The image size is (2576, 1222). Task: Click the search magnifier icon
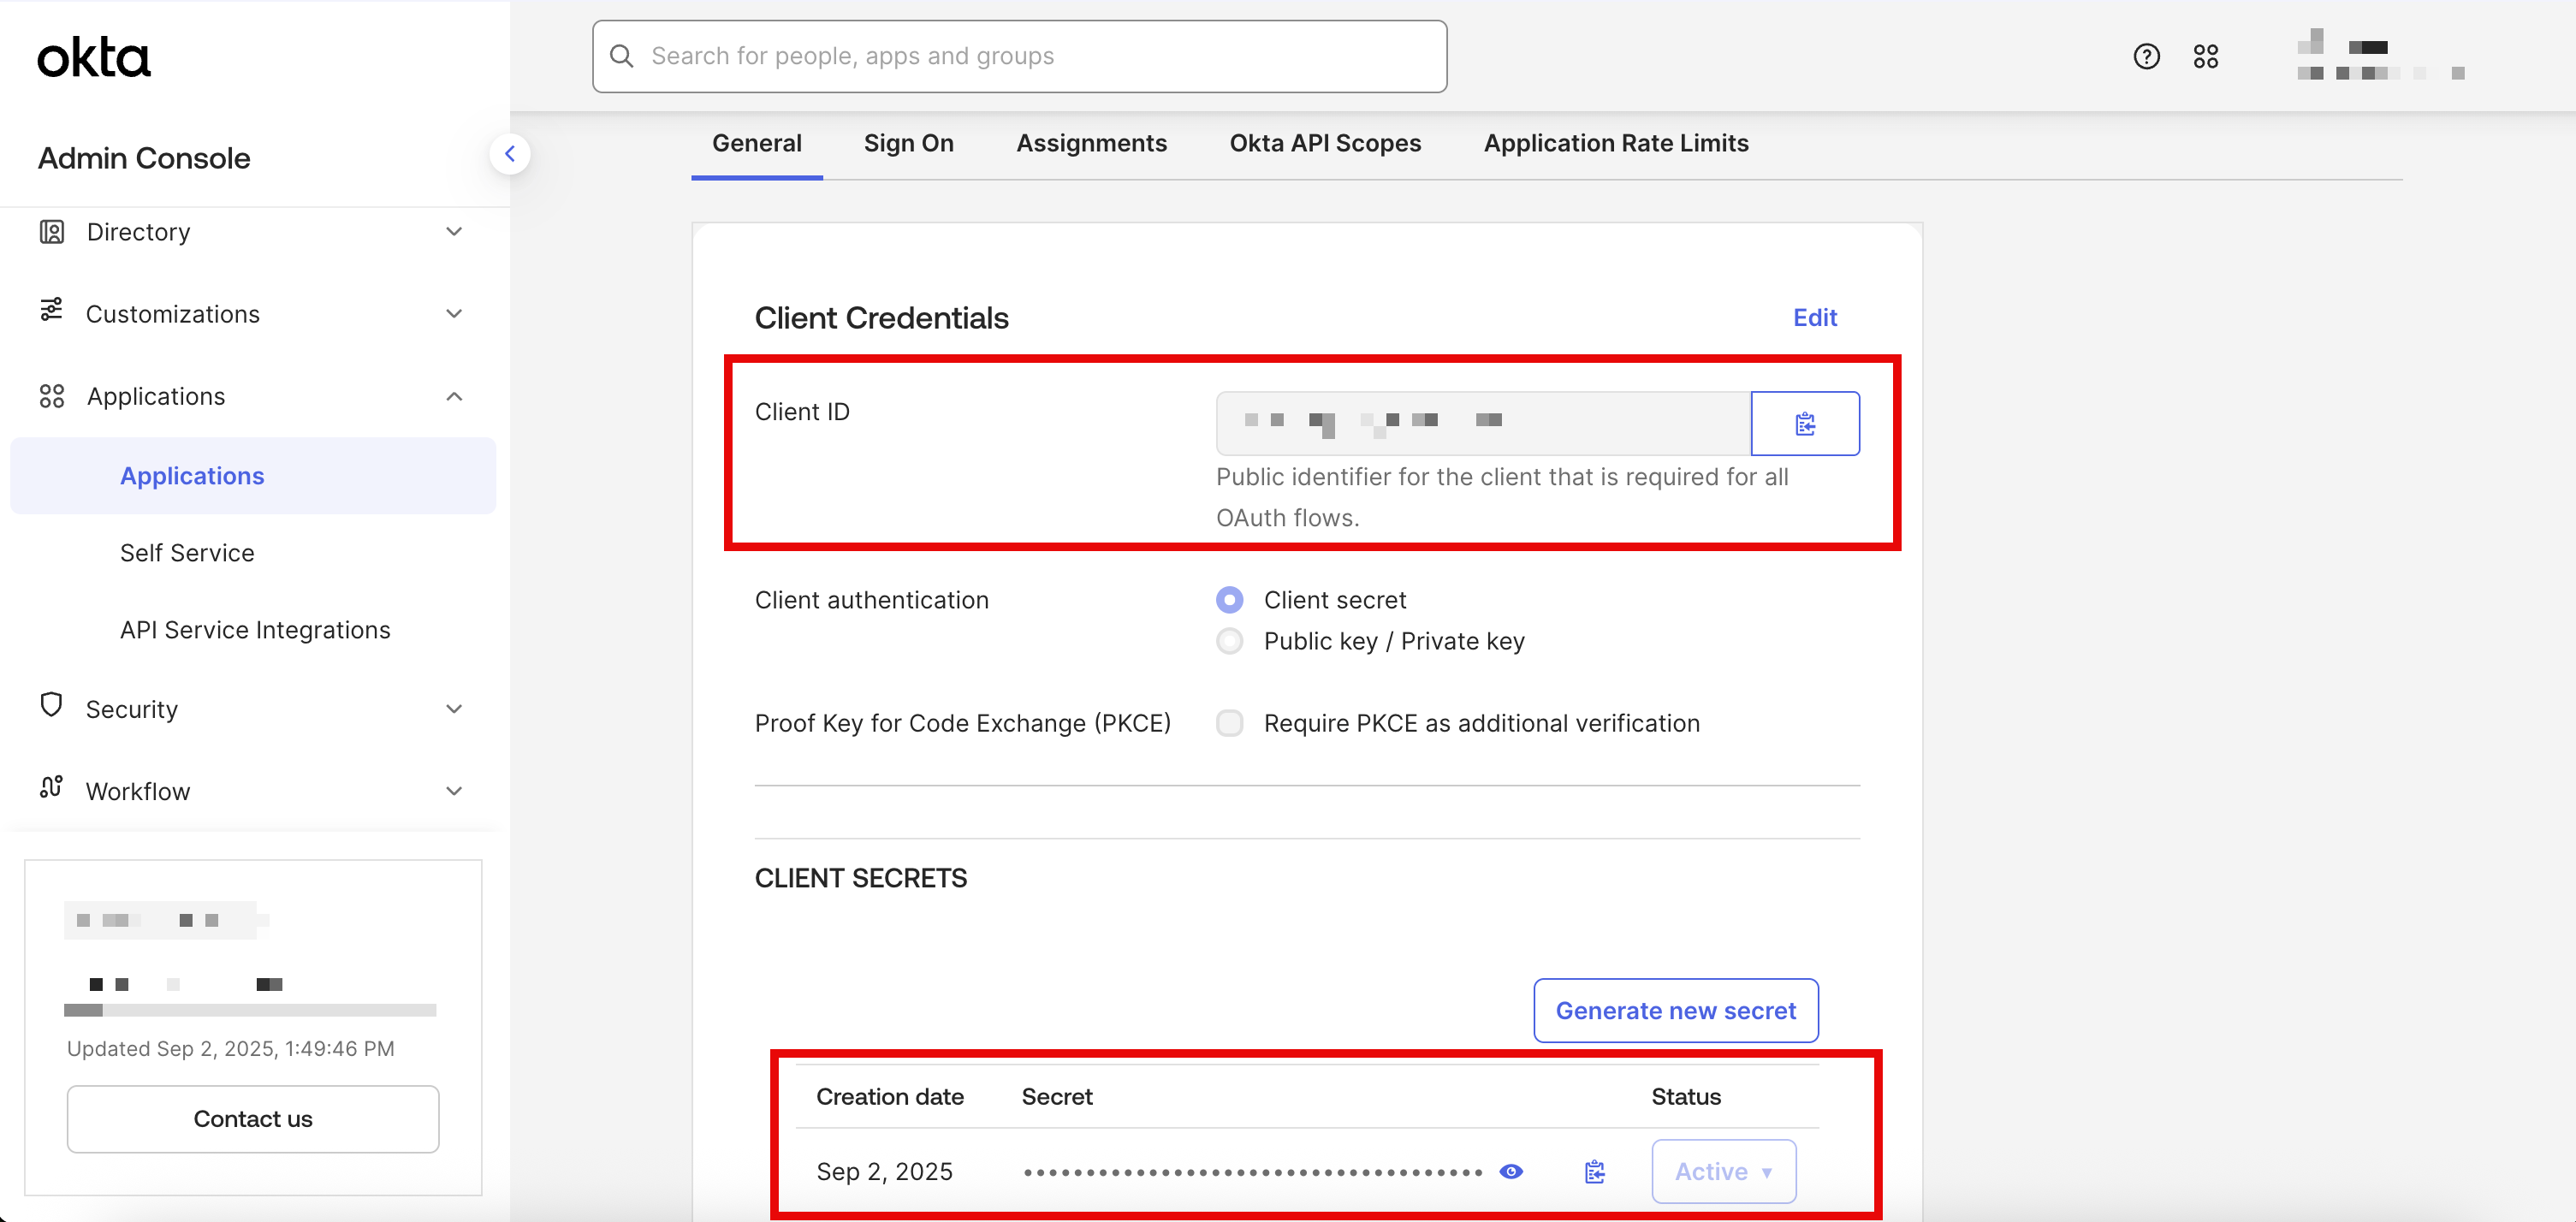[x=622, y=56]
